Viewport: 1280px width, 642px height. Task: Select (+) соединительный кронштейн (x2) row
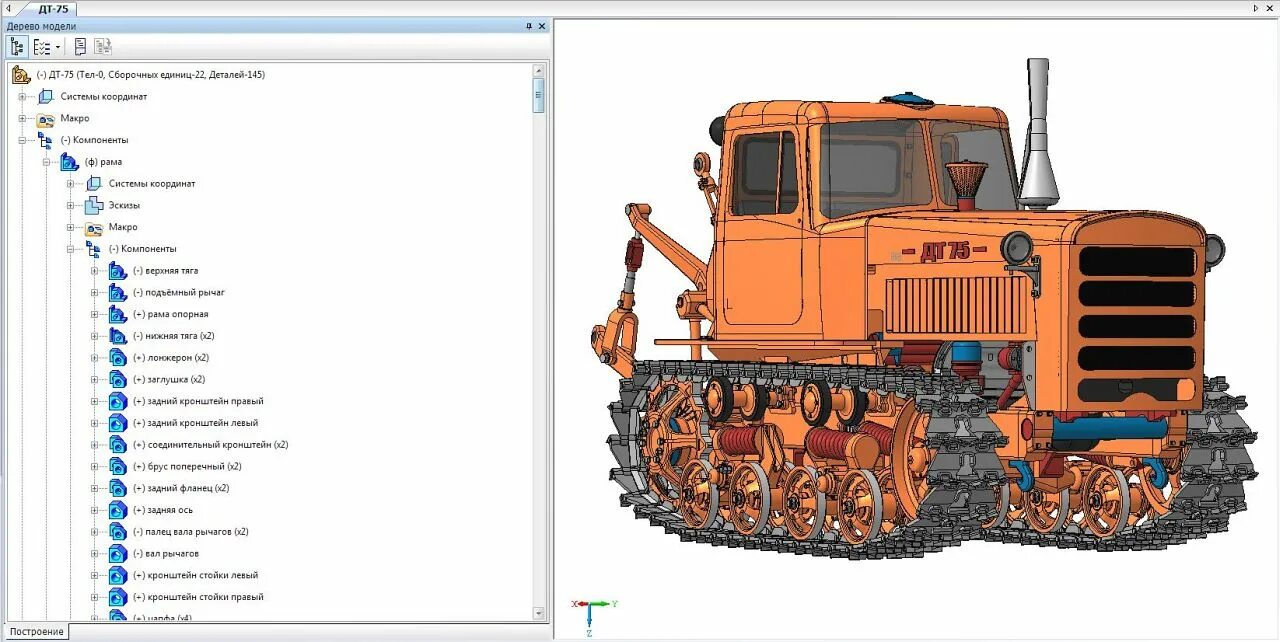[x=210, y=445]
